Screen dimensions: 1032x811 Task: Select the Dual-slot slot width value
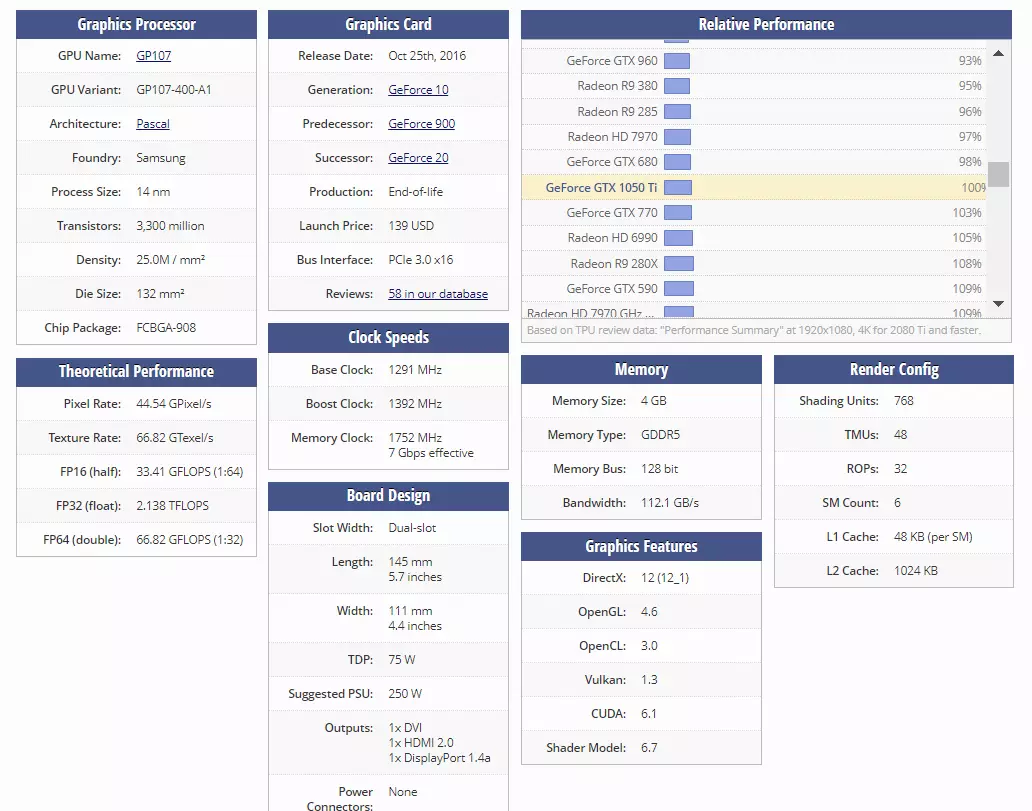pyautogui.click(x=412, y=528)
